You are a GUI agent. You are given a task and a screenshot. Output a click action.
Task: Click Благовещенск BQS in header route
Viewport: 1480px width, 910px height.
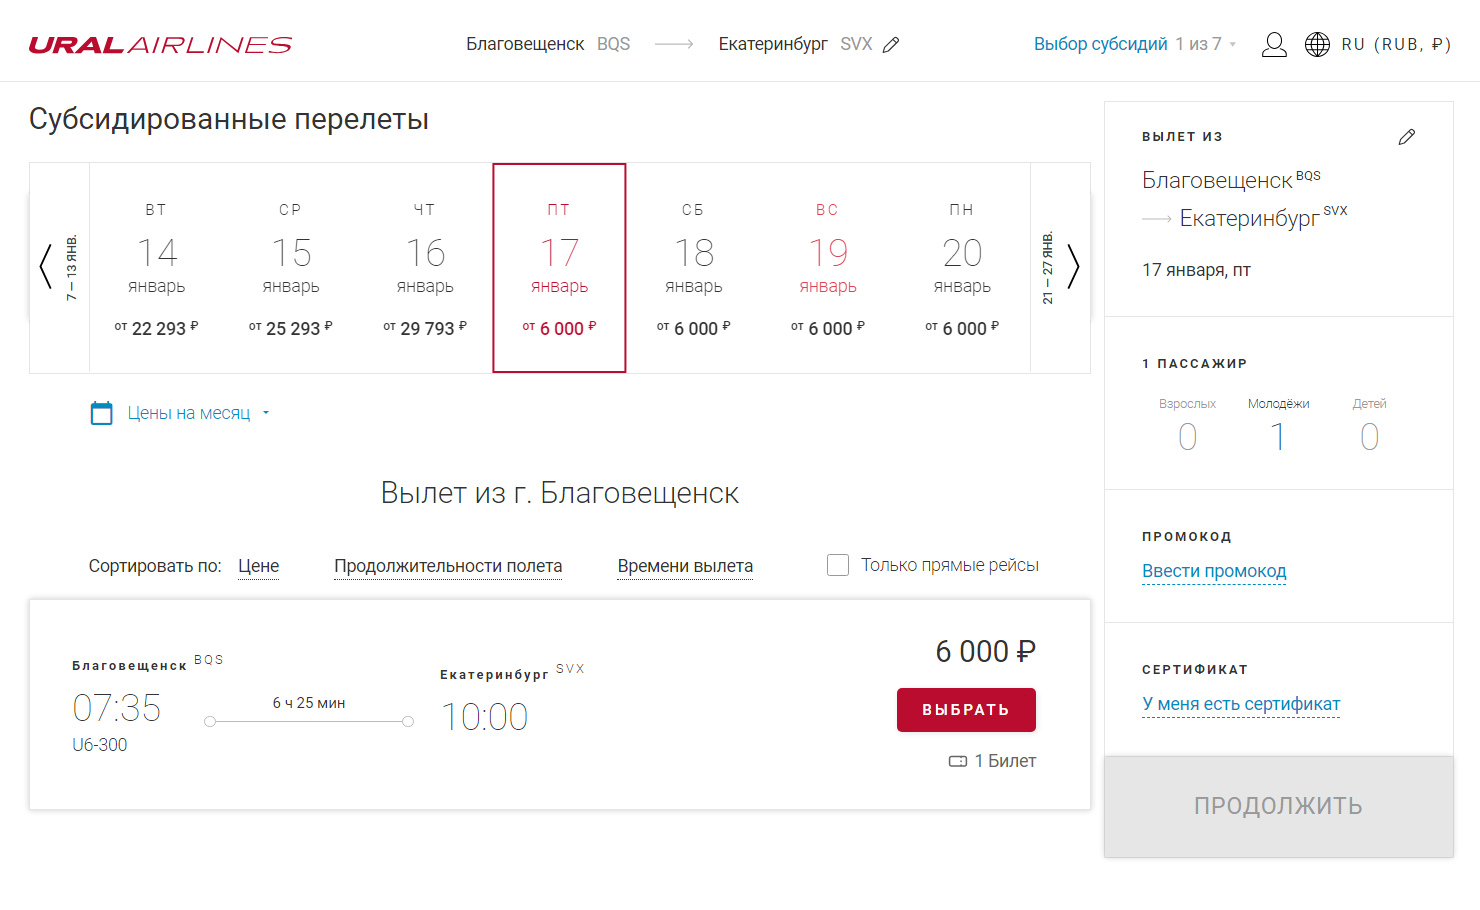[548, 44]
